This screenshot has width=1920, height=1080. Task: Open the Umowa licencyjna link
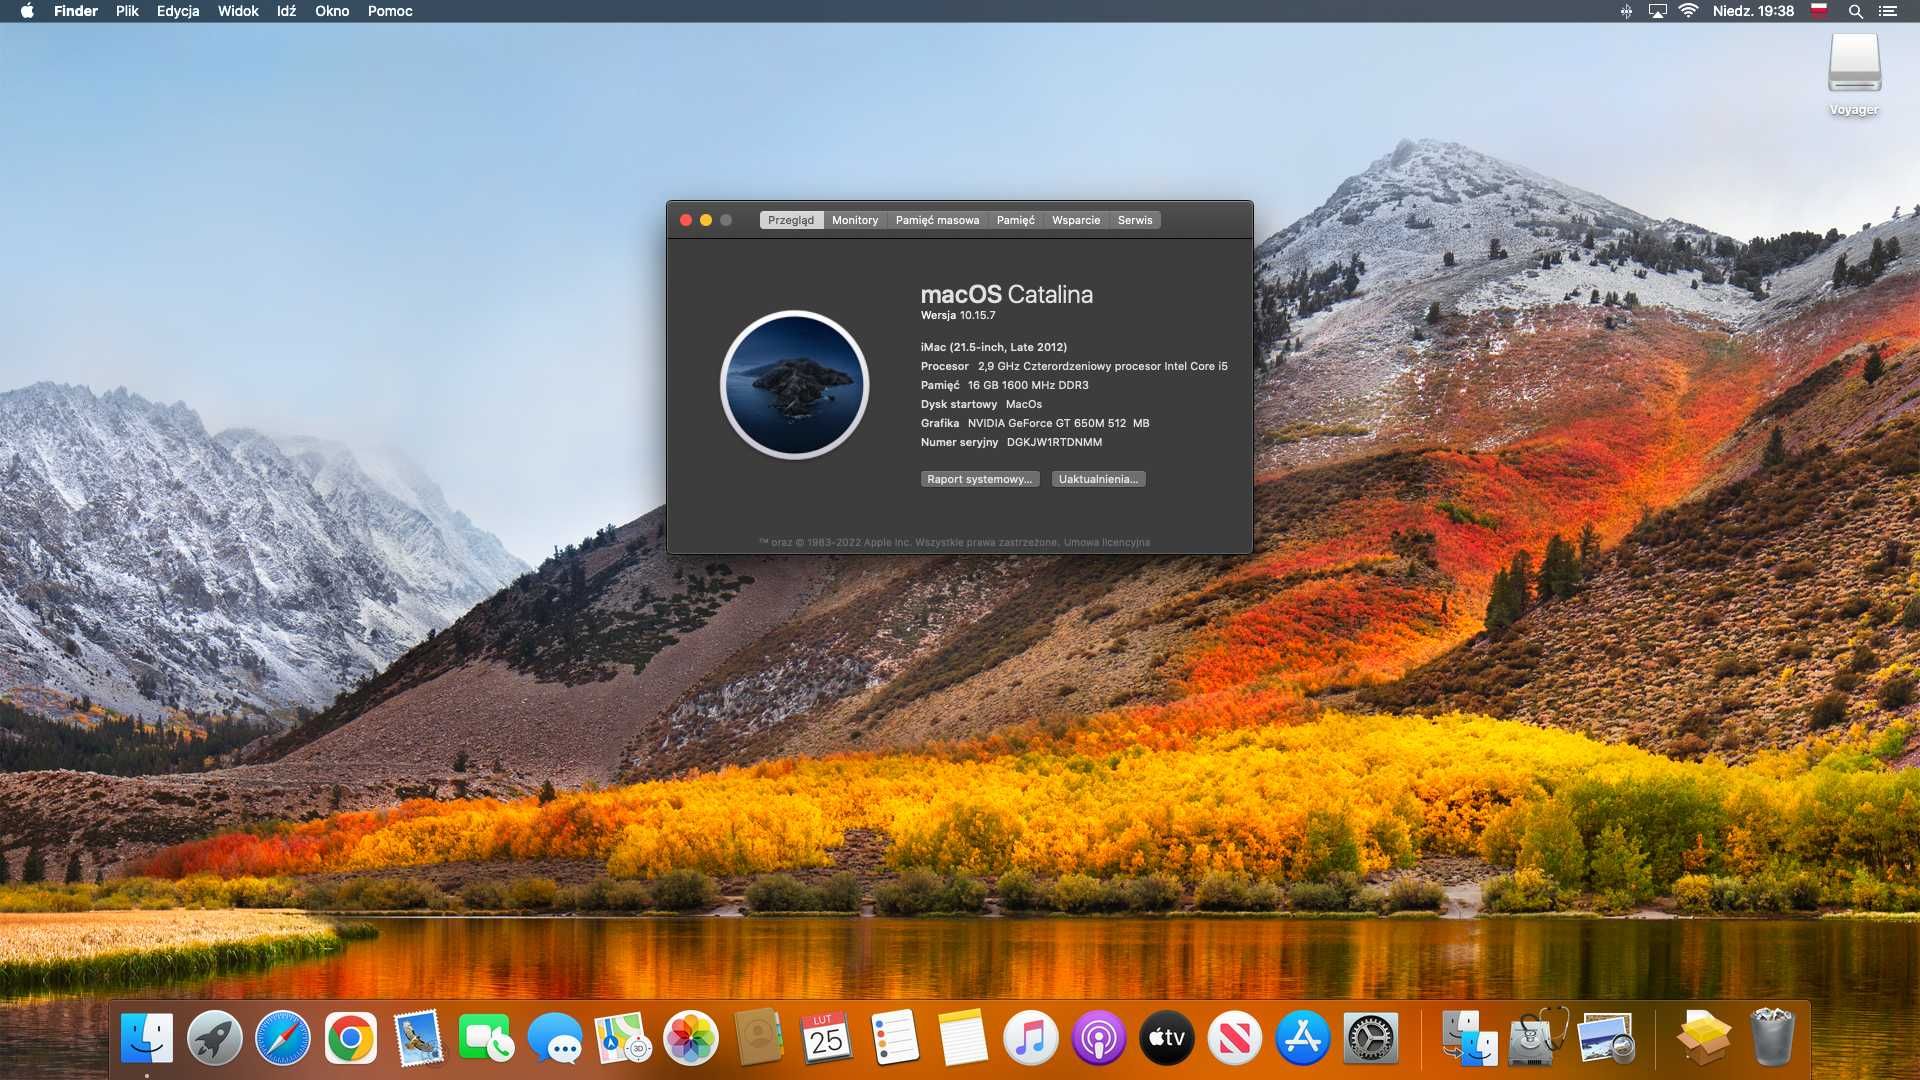[x=1106, y=542]
